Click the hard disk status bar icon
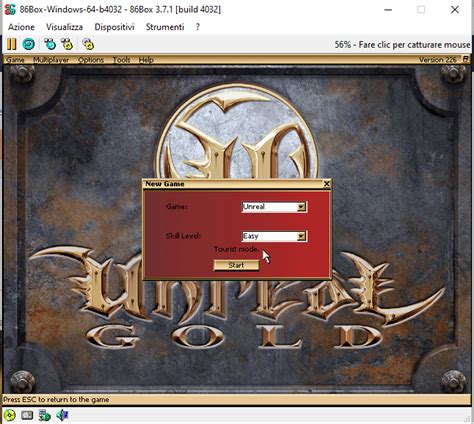Image resolution: width=474 pixels, height=424 pixels. coord(27,415)
